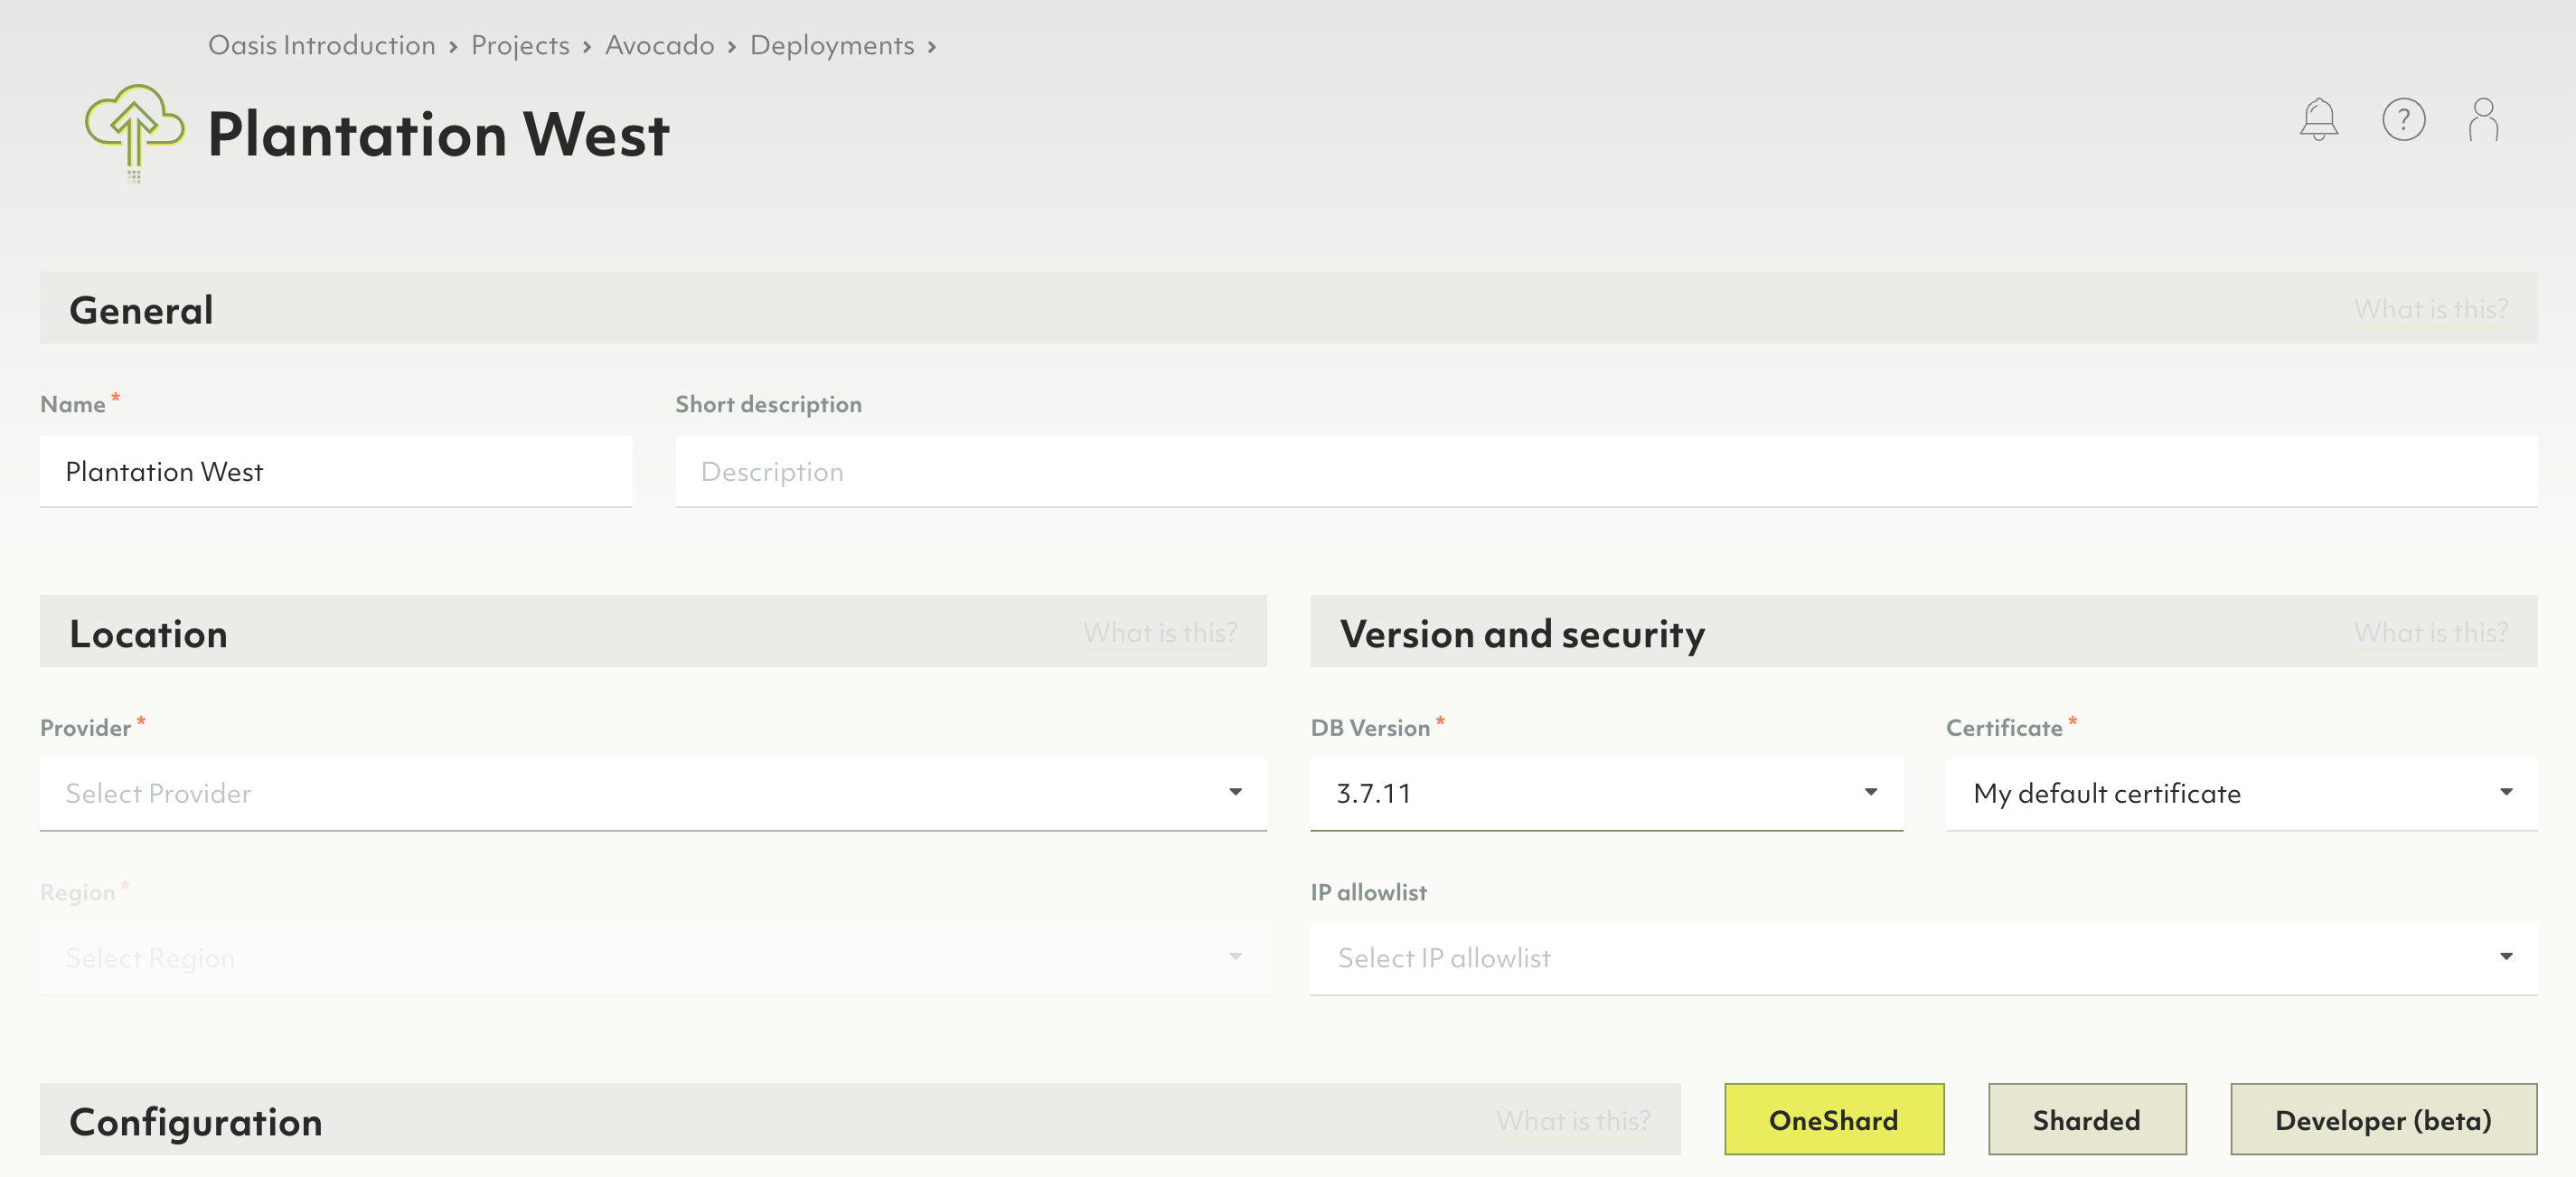Choose Developer (beta) configuration mode
This screenshot has height=1177, width=2576.
click(2382, 1119)
